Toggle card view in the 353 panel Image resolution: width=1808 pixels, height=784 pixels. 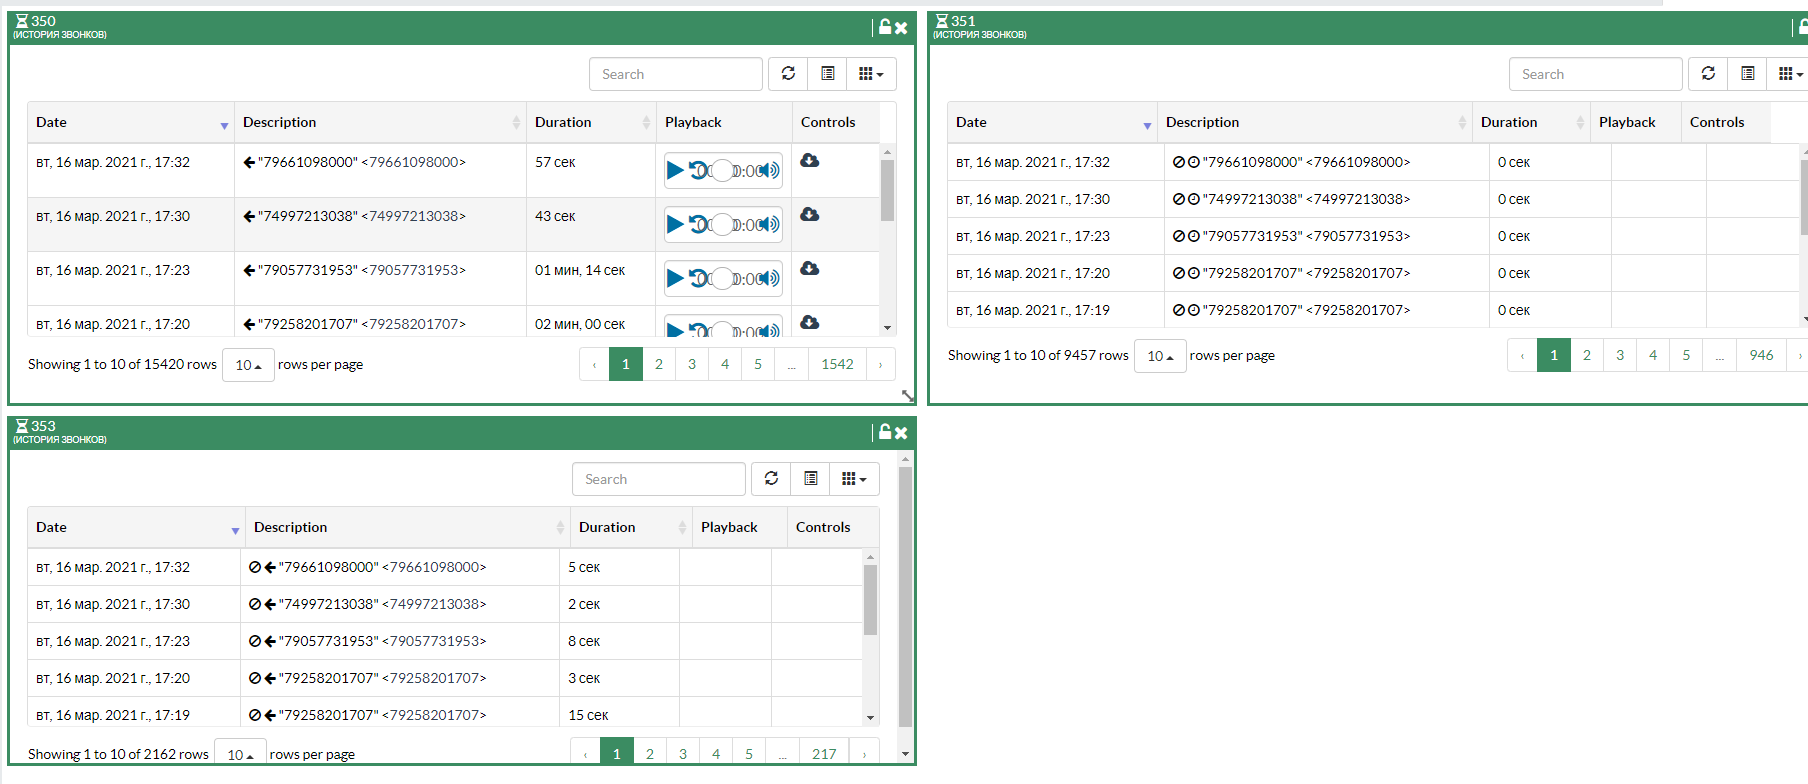tap(811, 479)
